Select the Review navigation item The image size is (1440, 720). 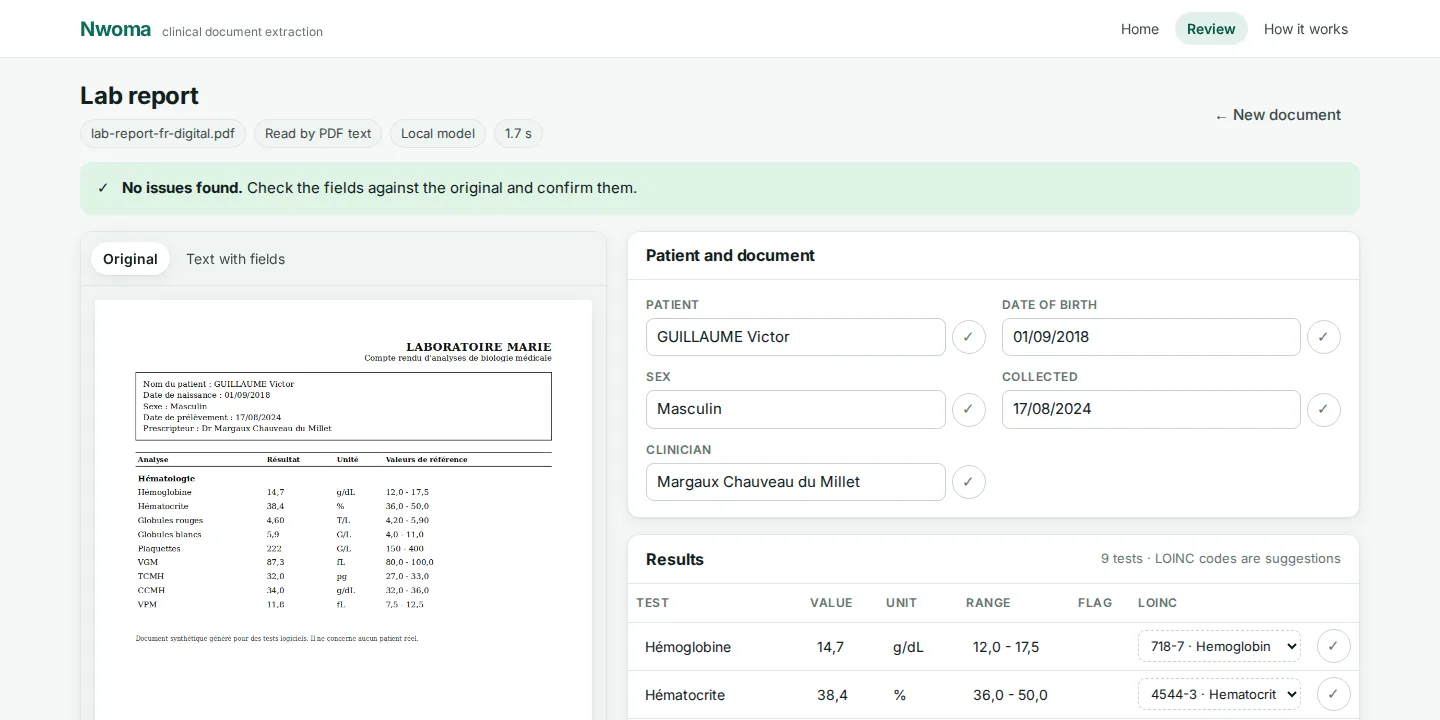[x=1211, y=29]
